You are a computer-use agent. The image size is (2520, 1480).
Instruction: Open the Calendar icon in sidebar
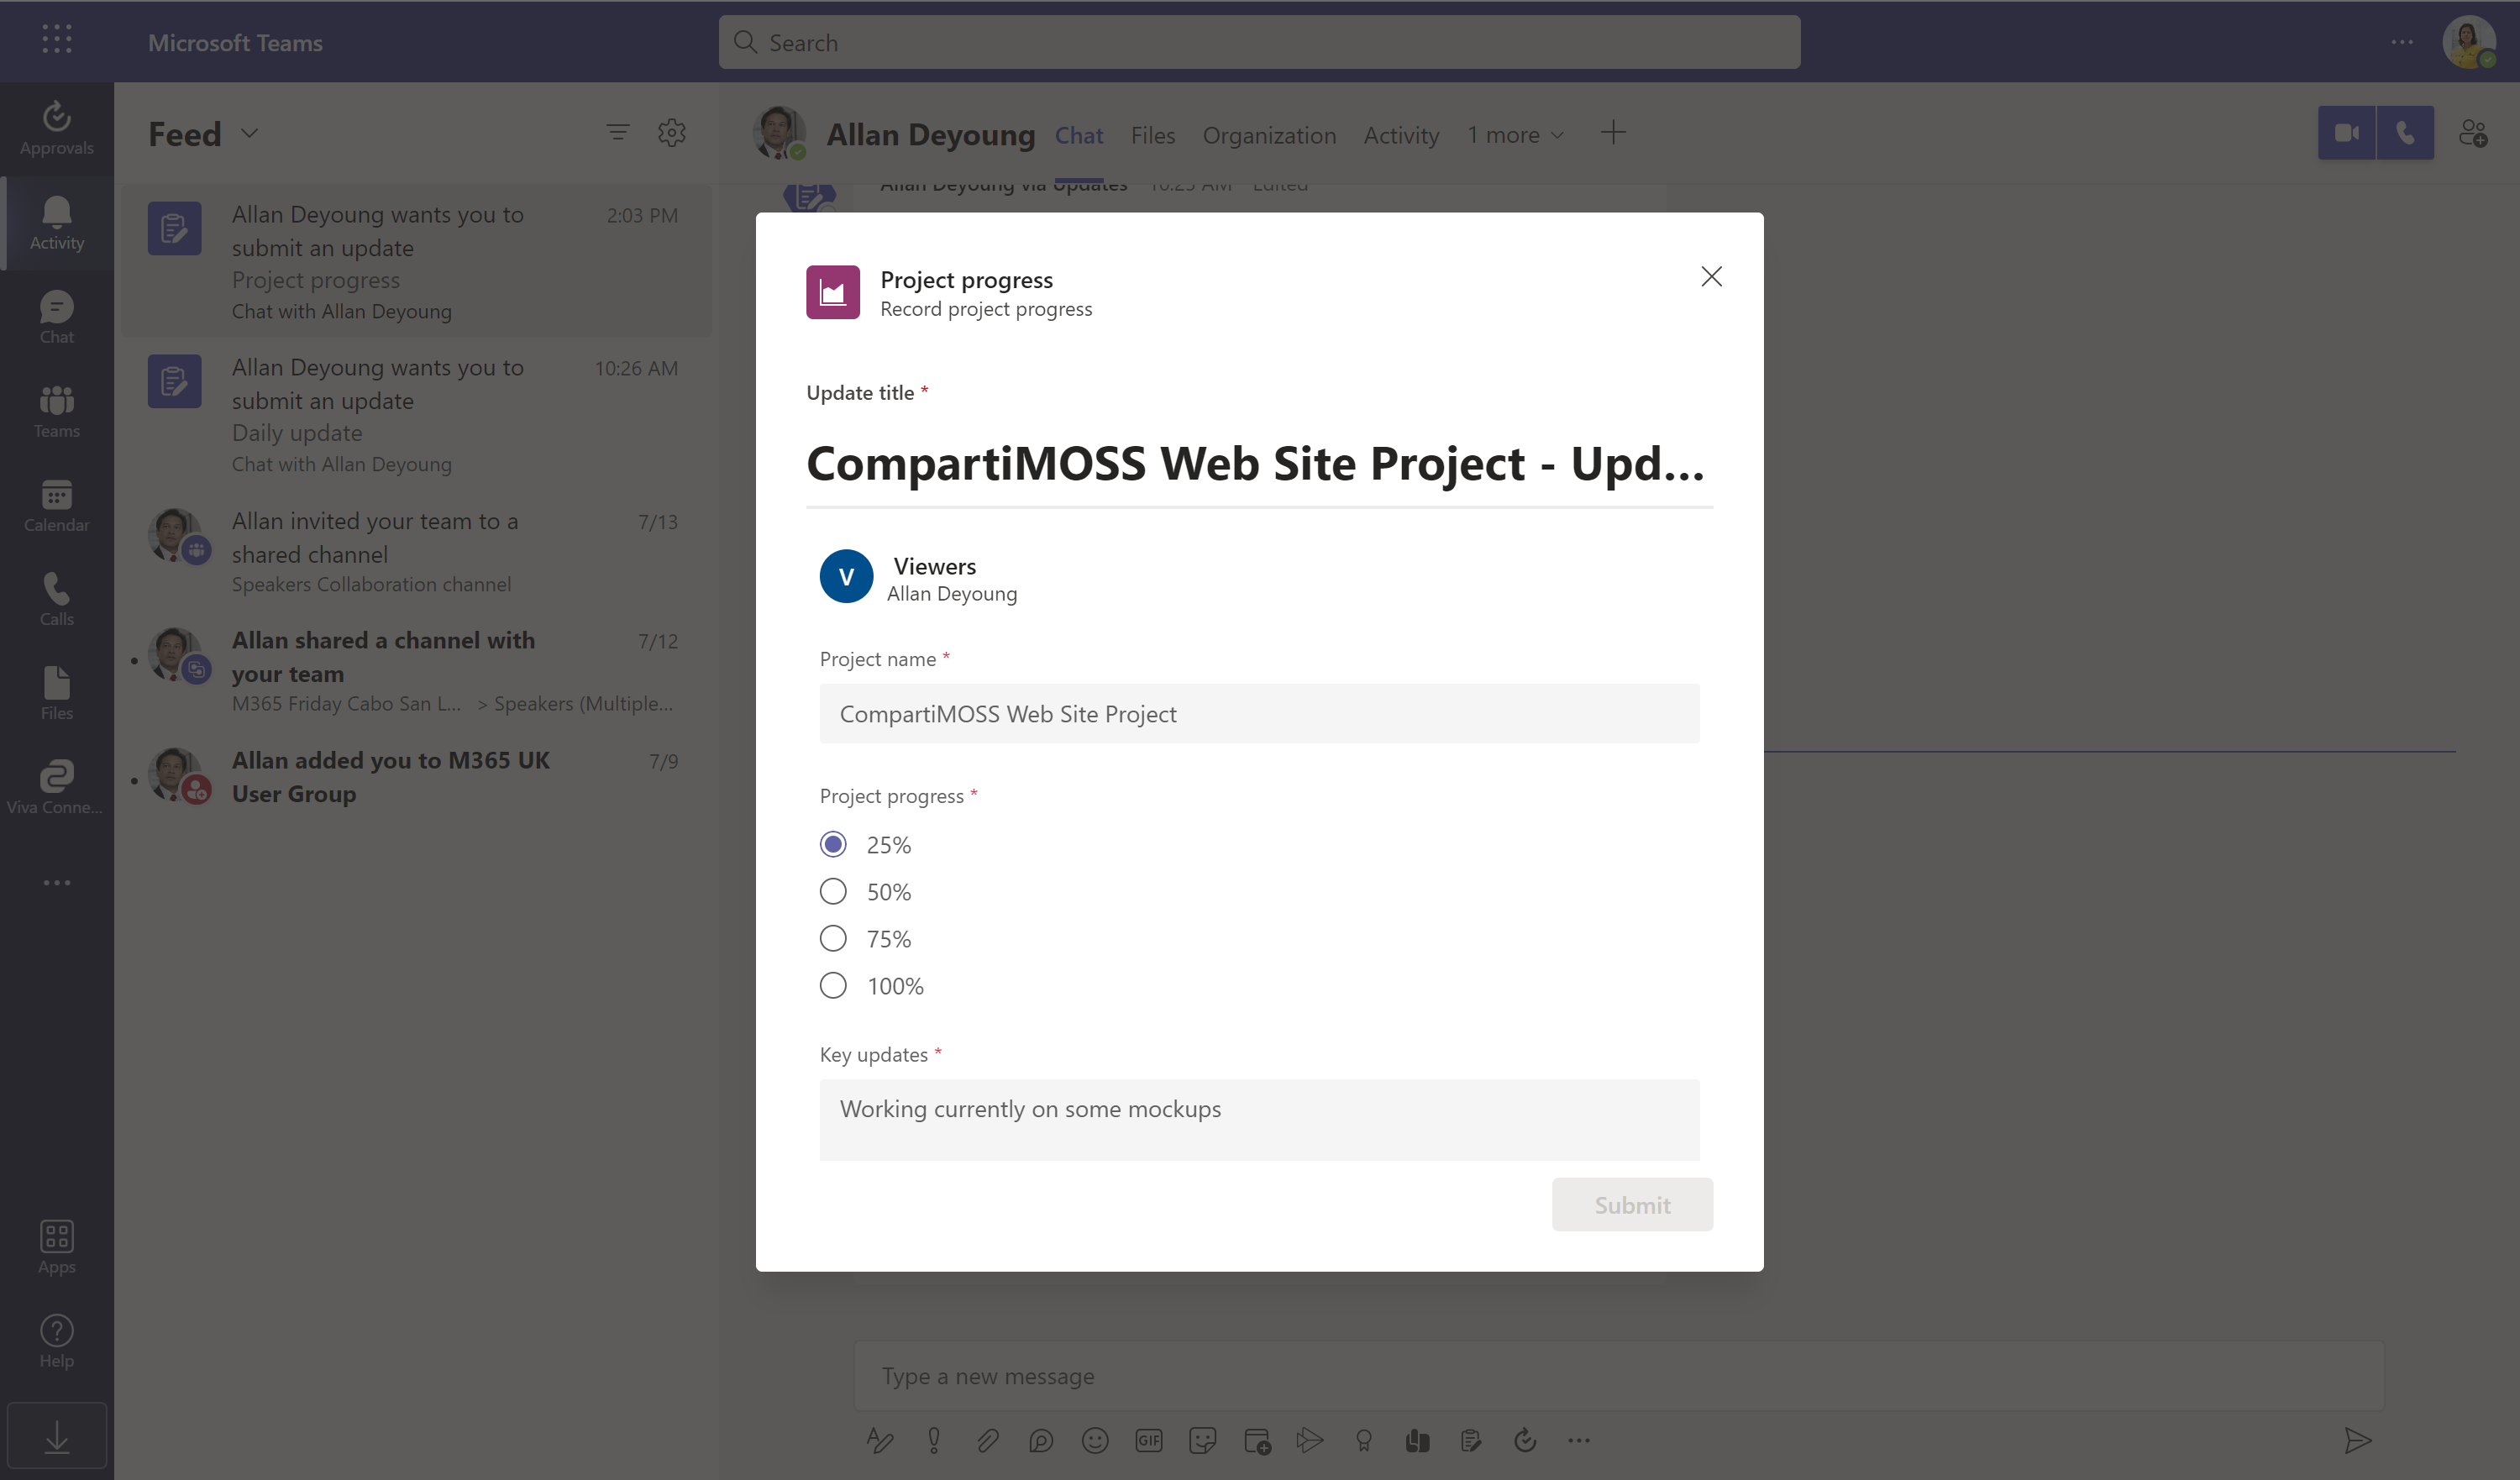[x=56, y=505]
